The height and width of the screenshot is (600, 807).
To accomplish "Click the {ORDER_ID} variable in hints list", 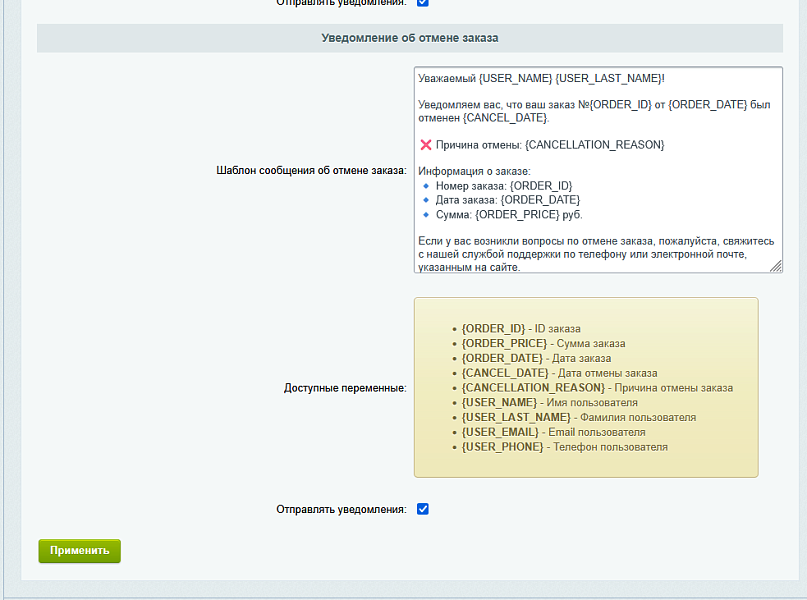I will coord(493,329).
